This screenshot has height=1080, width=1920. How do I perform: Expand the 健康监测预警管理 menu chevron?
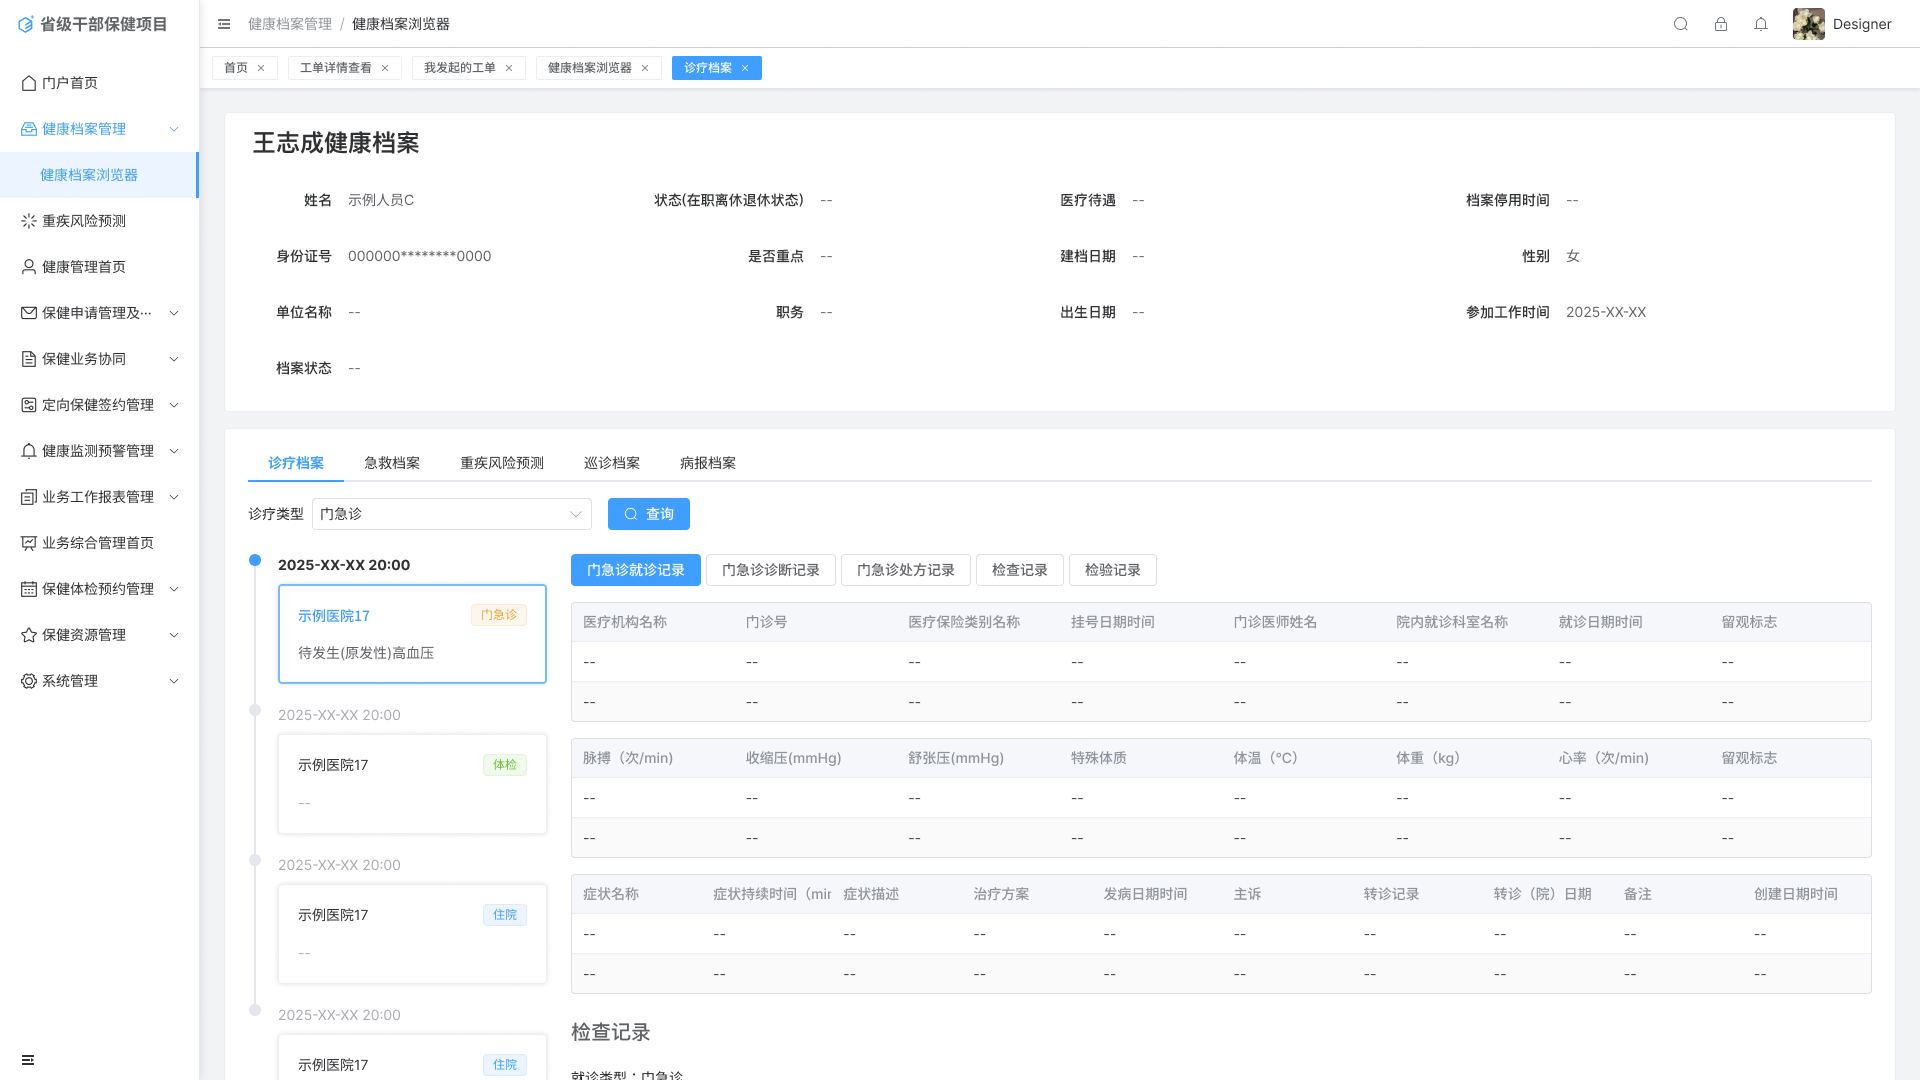click(174, 451)
